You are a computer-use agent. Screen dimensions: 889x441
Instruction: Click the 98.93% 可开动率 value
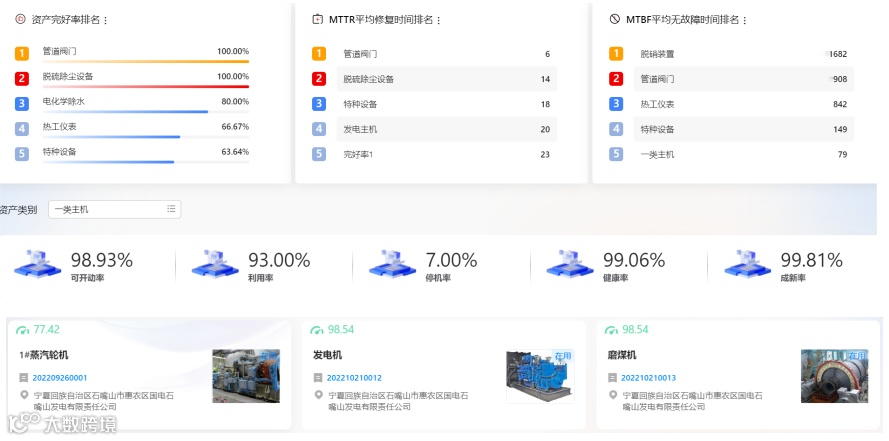pyautogui.click(x=101, y=260)
